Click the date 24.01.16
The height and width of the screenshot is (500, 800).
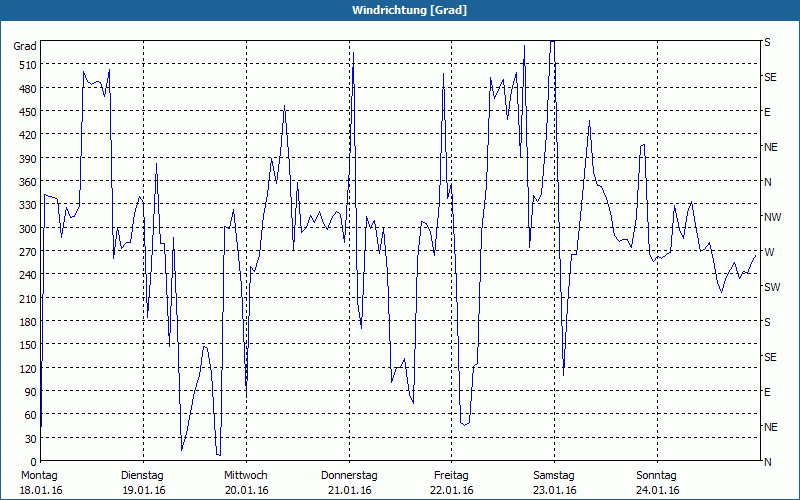658,490
